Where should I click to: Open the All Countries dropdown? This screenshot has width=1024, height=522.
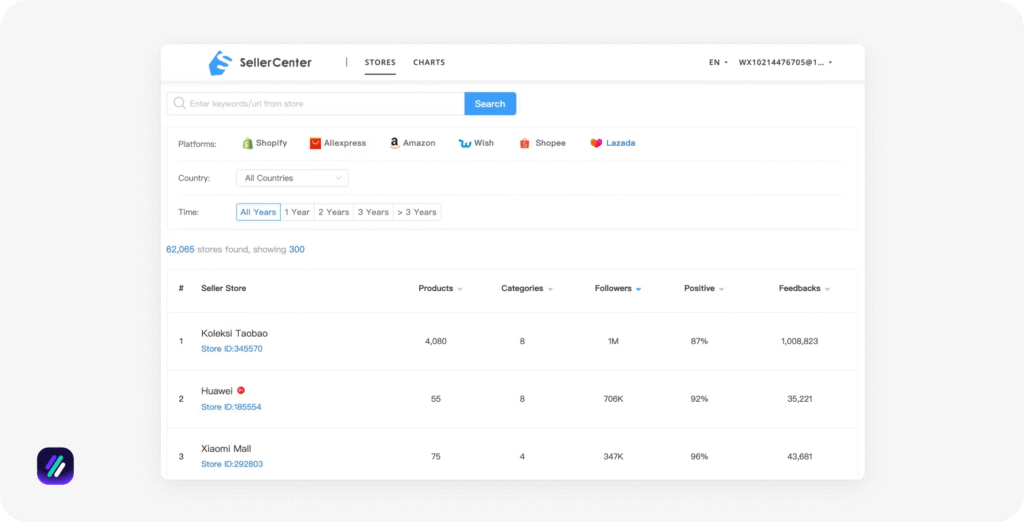(292, 178)
